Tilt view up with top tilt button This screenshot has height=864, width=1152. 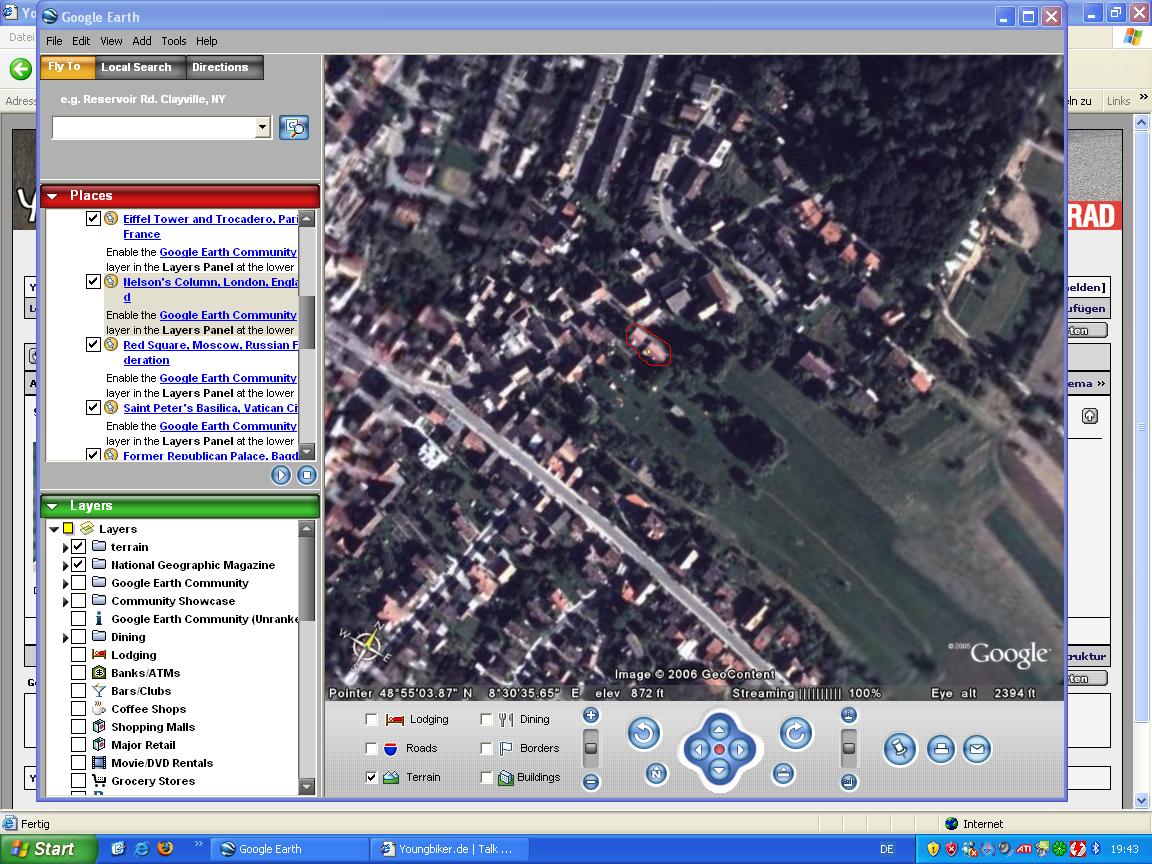tap(849, 715)
